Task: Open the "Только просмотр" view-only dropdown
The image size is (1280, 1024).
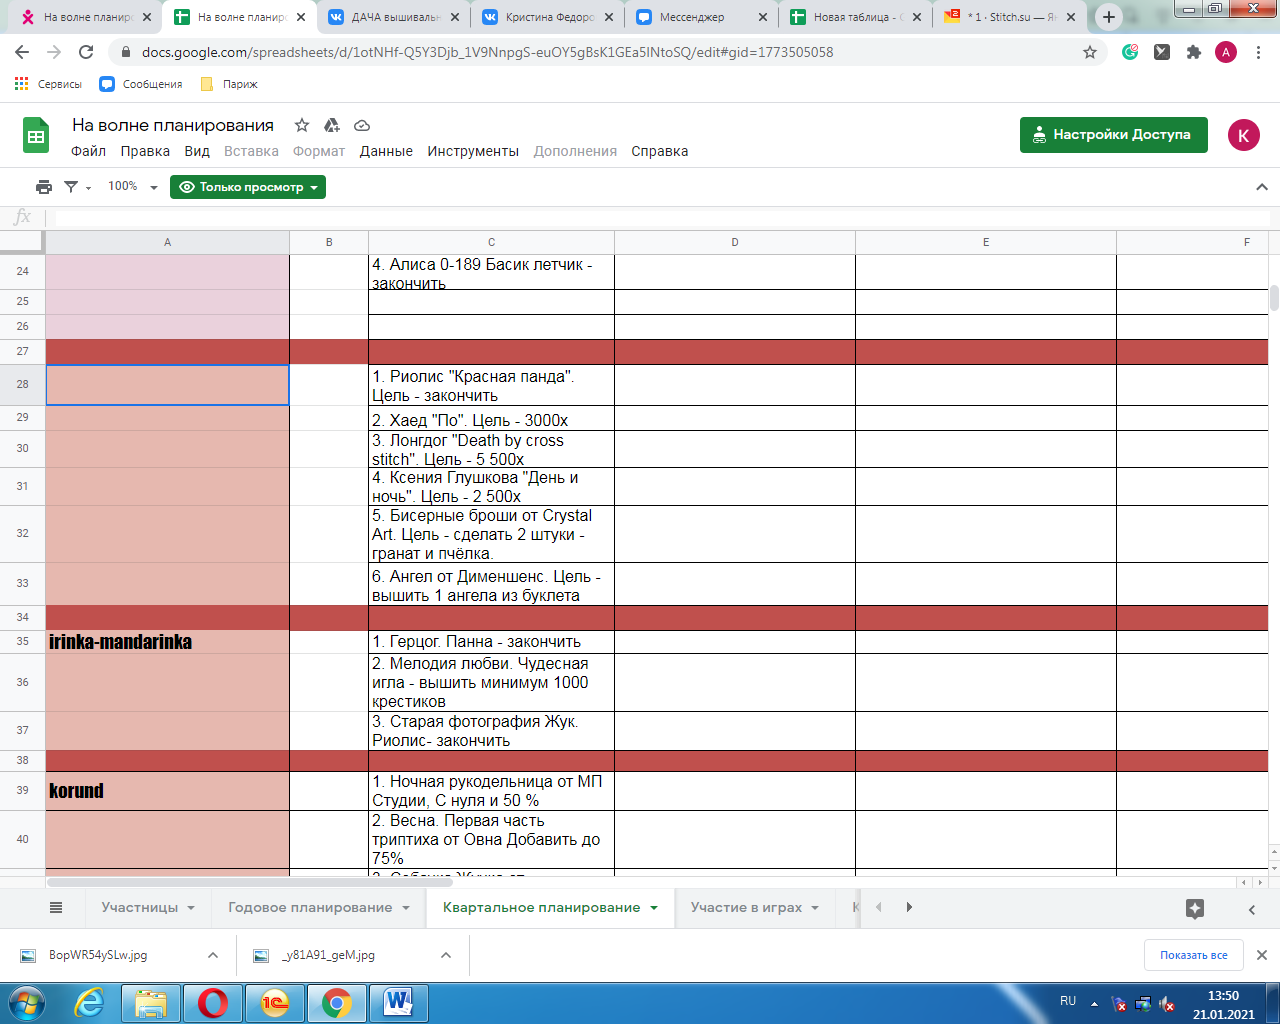Action: tap(248, 187)
